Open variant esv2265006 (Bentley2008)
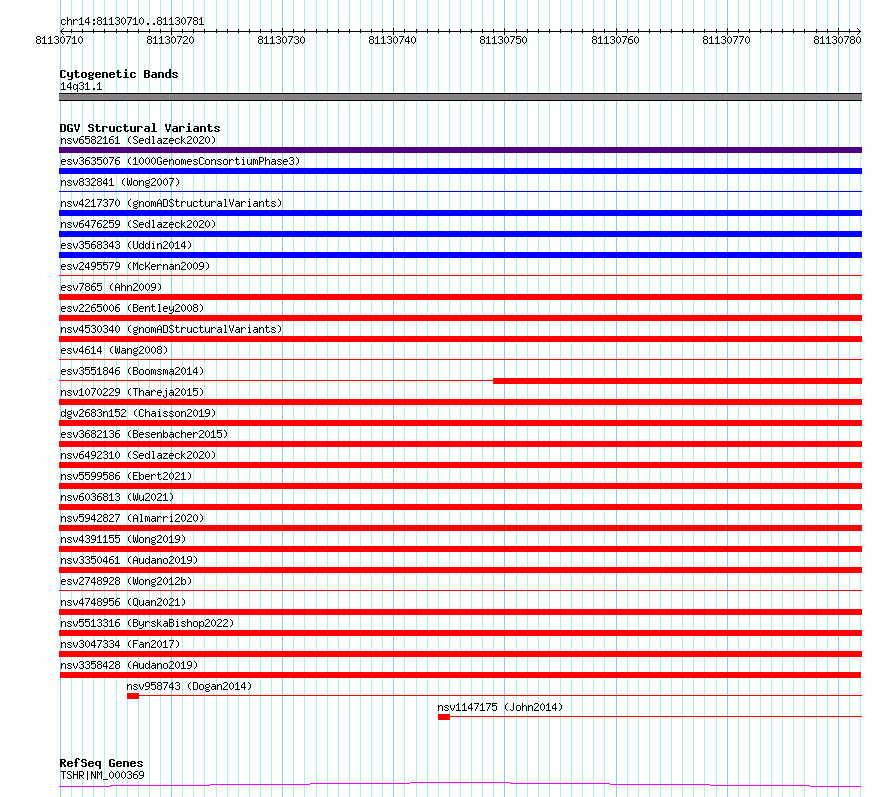890x797 pixels. pos(132,308)
